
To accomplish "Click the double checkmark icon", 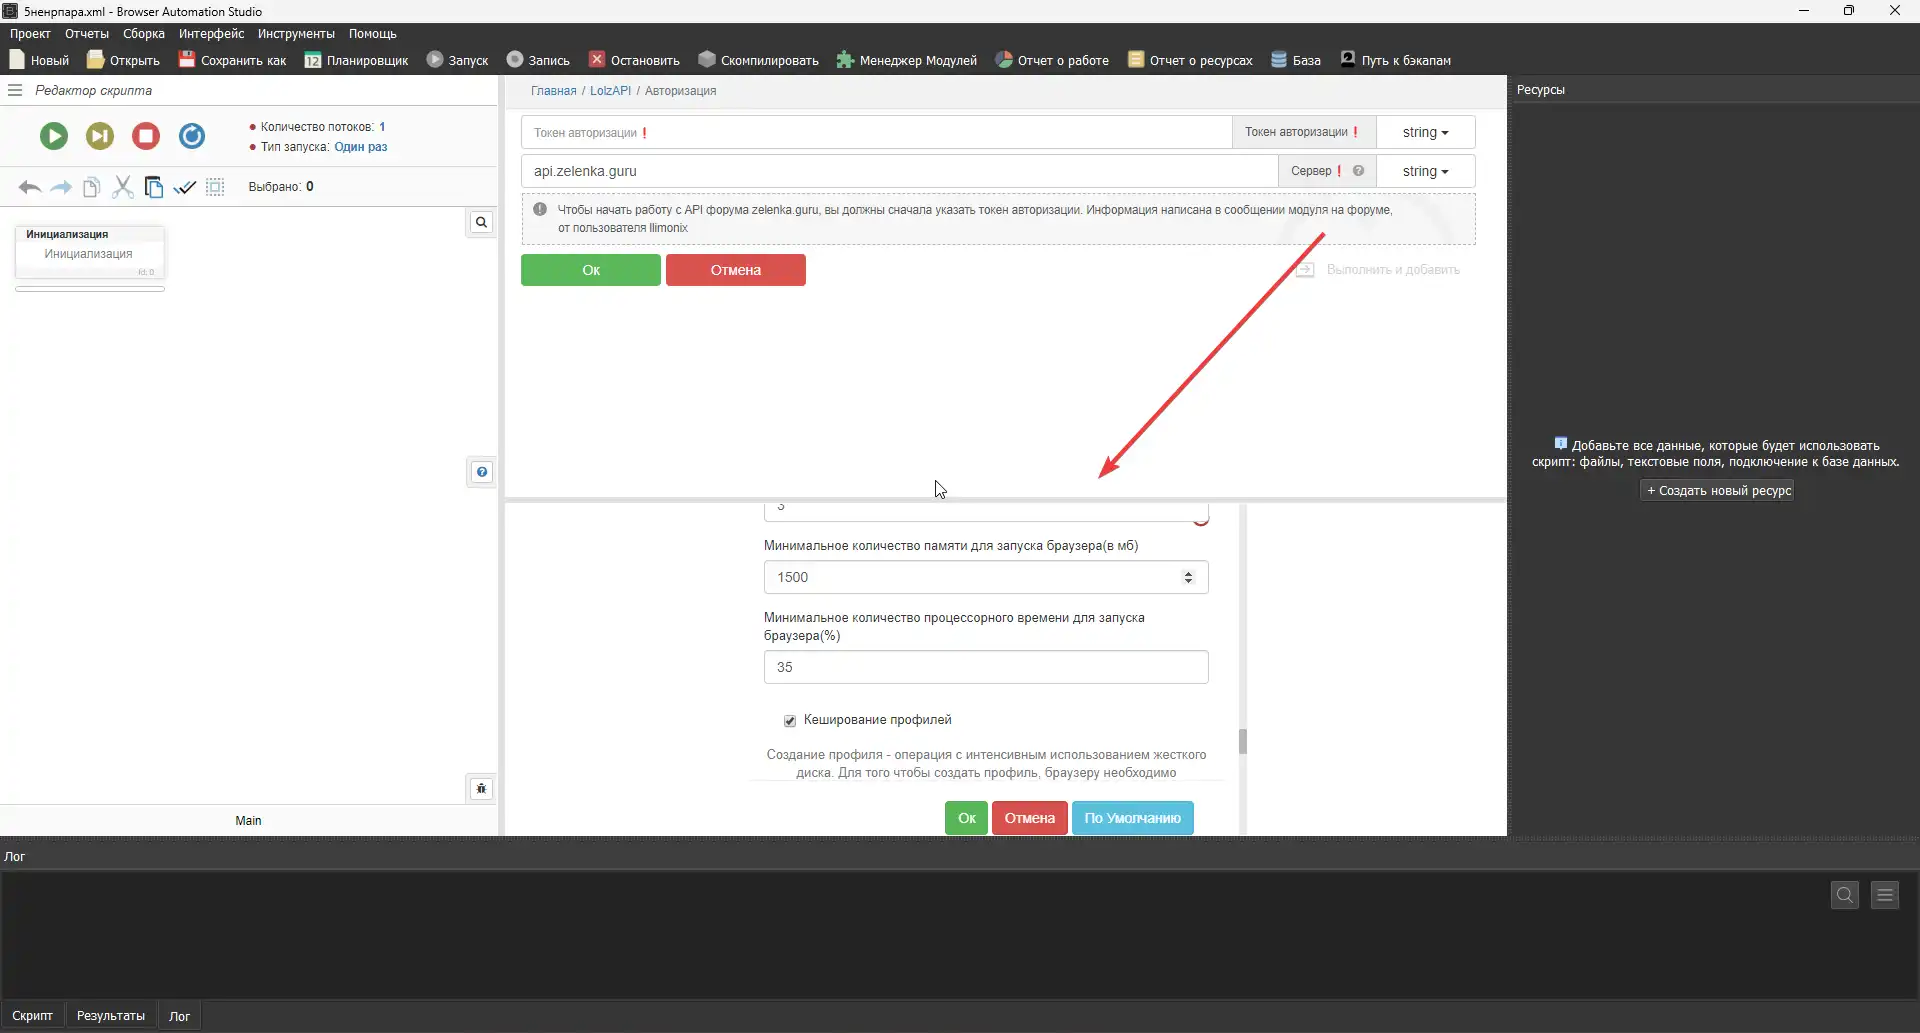I will point(185,187).
